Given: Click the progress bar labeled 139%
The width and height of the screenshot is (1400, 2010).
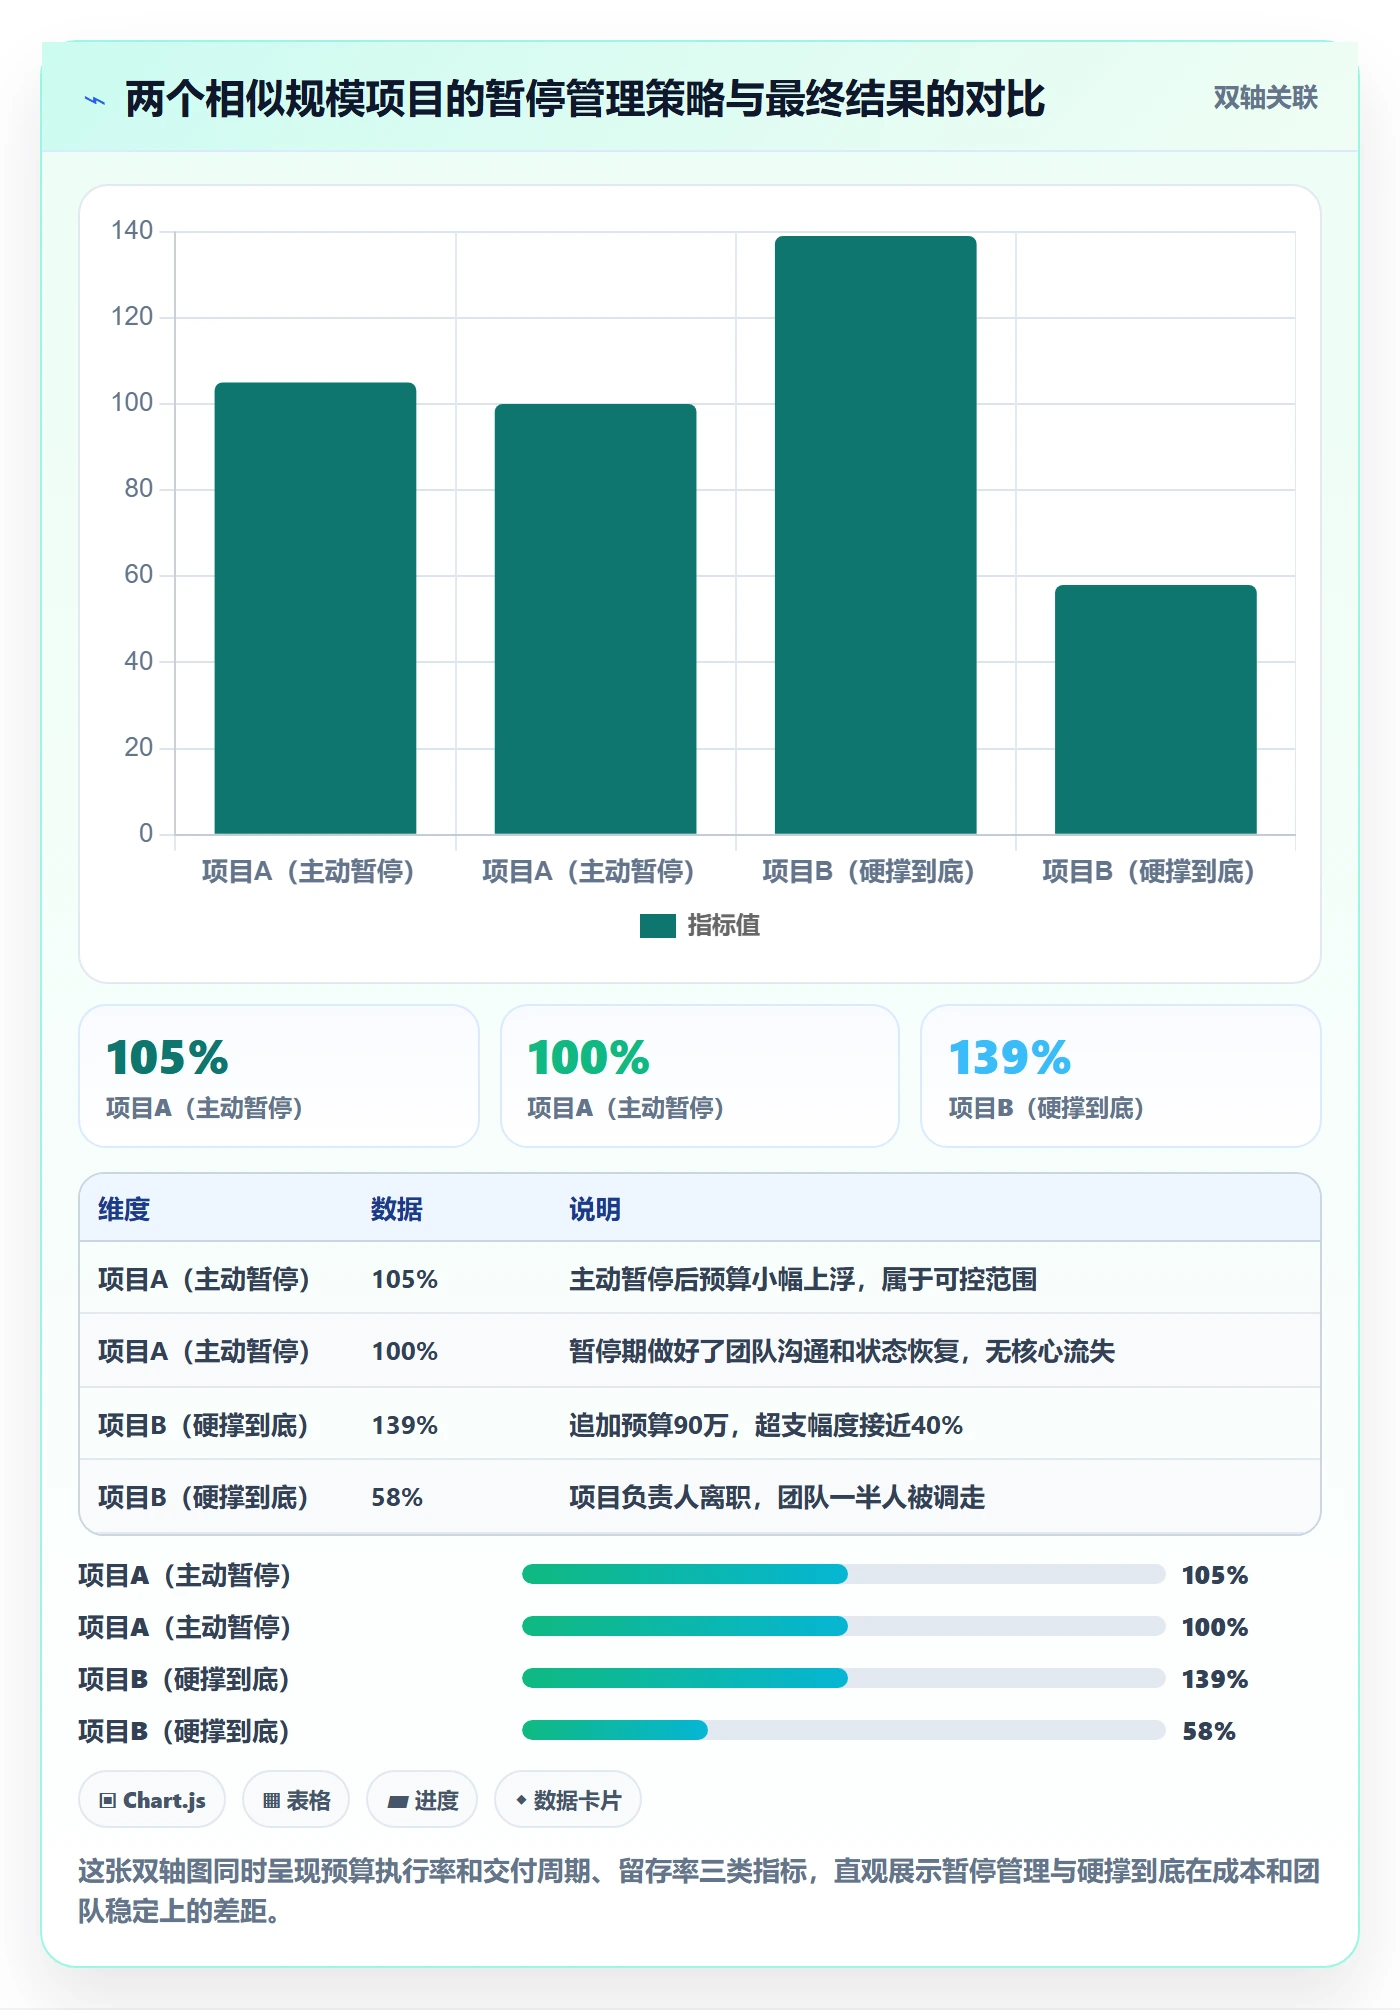Looking at the screenshot, I should pyautogui.click(x=844, y=1679).
